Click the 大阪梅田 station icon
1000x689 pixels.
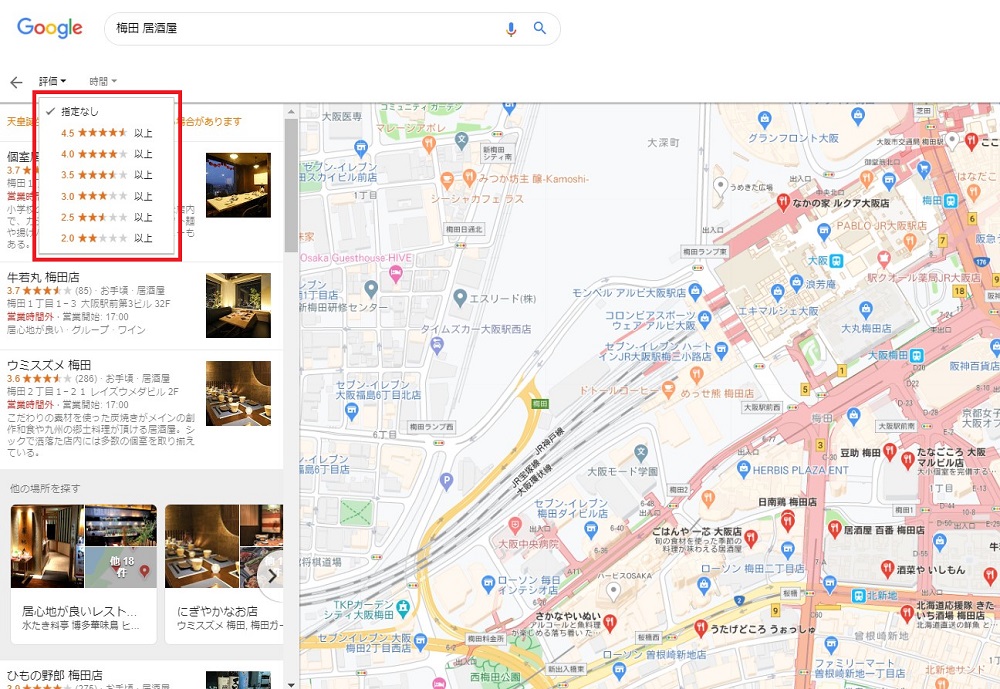click(x=916, y=355)
